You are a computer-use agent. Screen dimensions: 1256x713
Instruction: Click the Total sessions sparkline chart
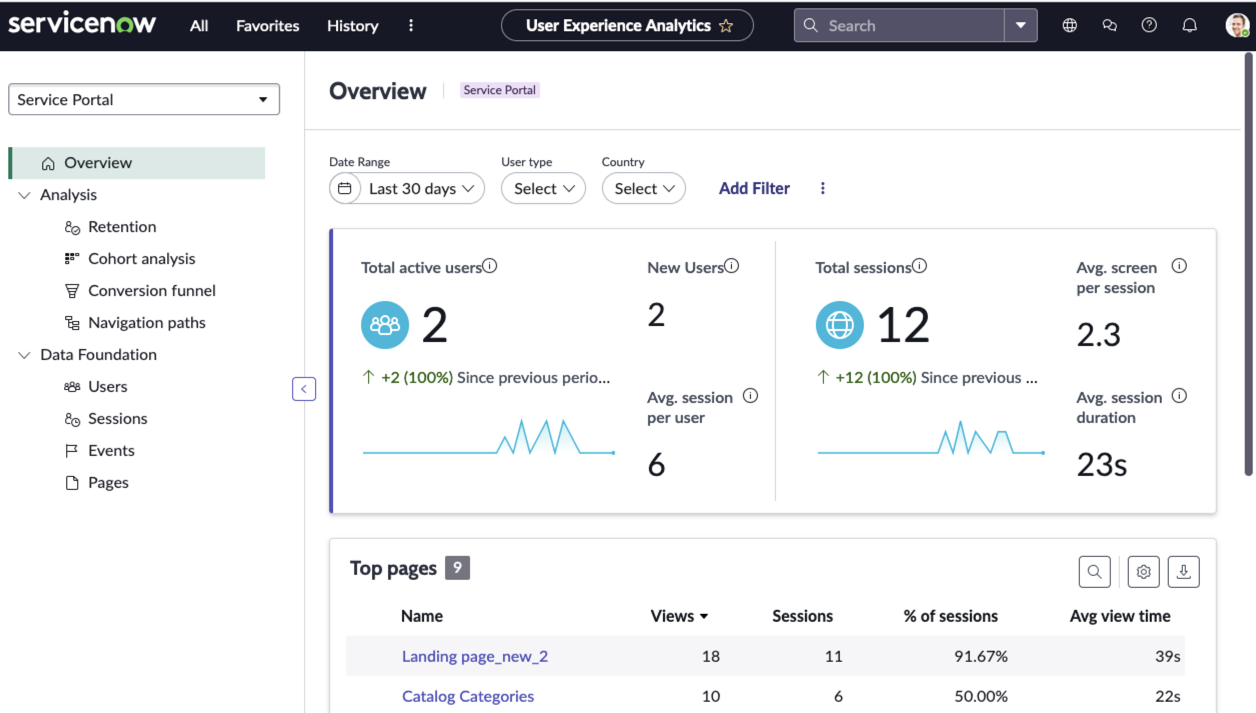point(931,439)
